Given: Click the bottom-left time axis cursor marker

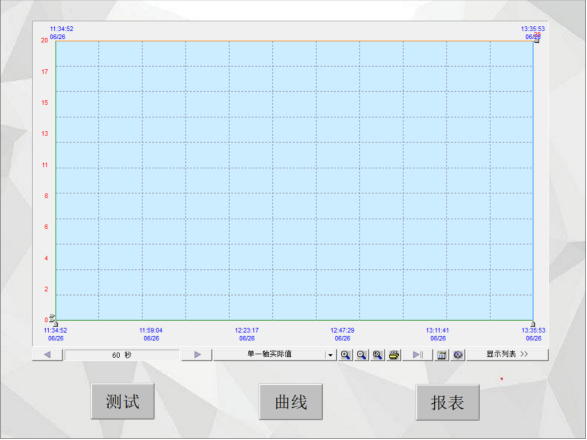Looking at the screenshot, I should point(55,324).
